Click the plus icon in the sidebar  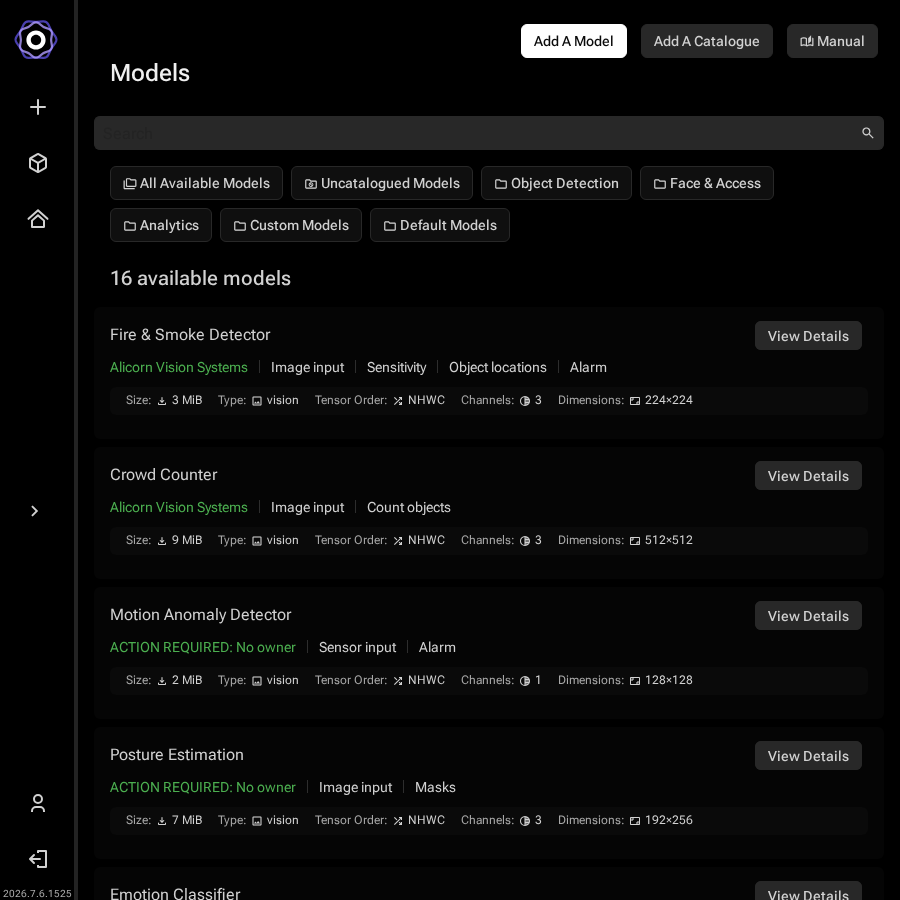(38, 107)
